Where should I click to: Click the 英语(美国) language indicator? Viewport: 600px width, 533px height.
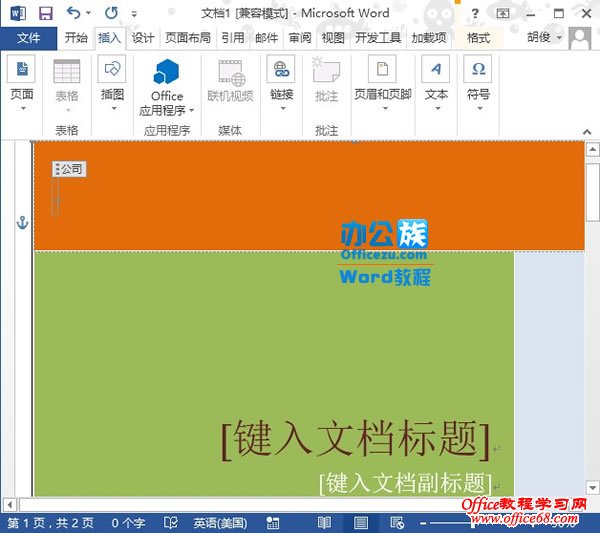tap(220, 523)
